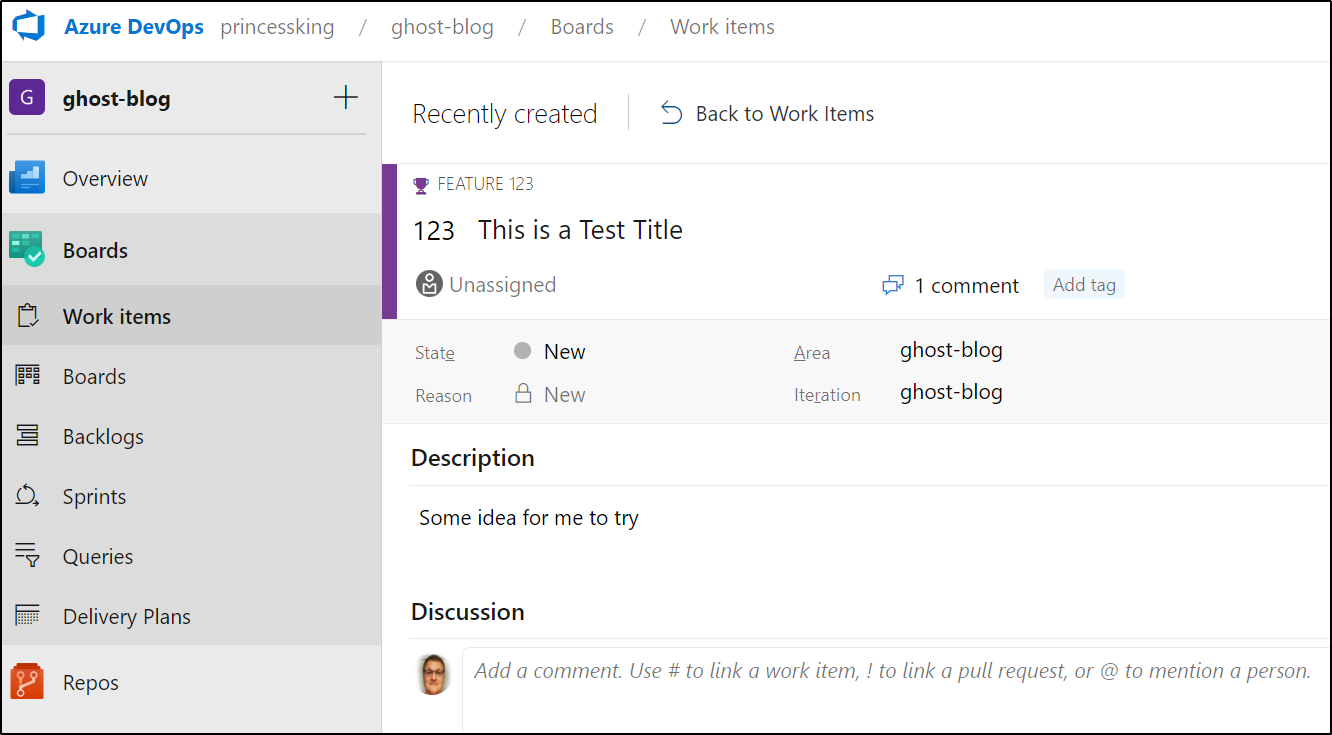Edit the title This is a Test Title

[x=580, y=230]
